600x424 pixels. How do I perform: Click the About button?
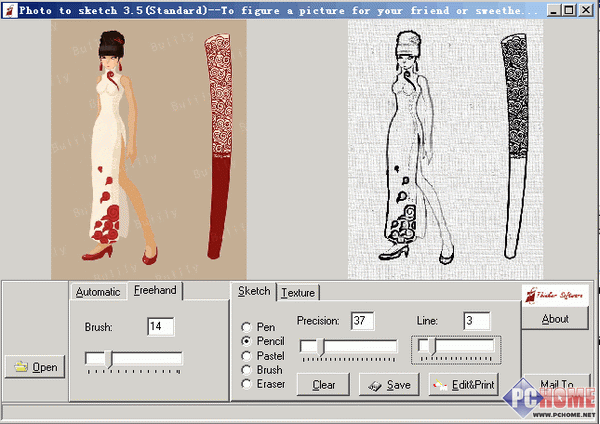[x=555, y=319]
